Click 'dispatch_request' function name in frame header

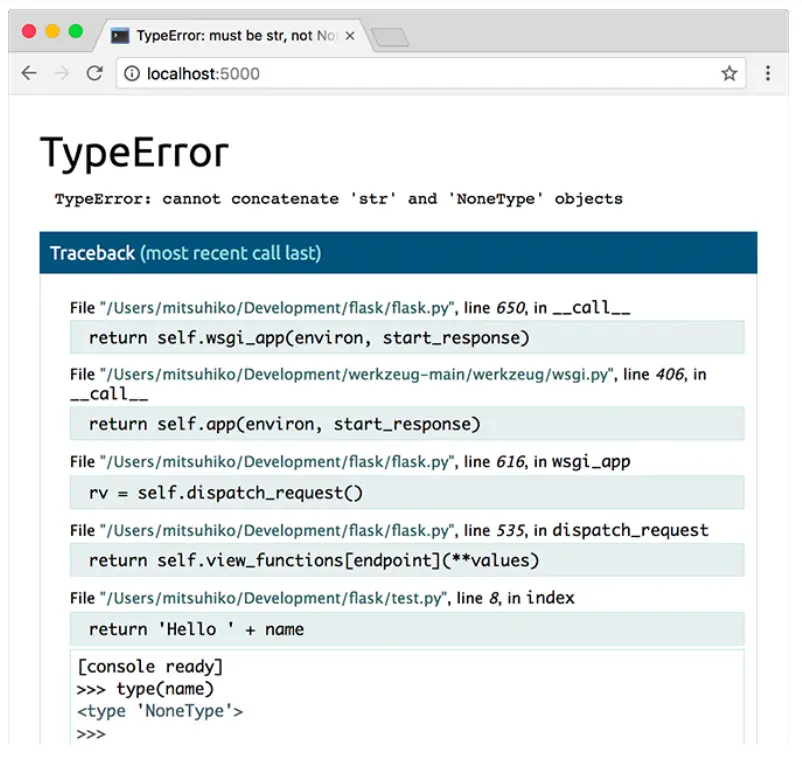[631, 530]
